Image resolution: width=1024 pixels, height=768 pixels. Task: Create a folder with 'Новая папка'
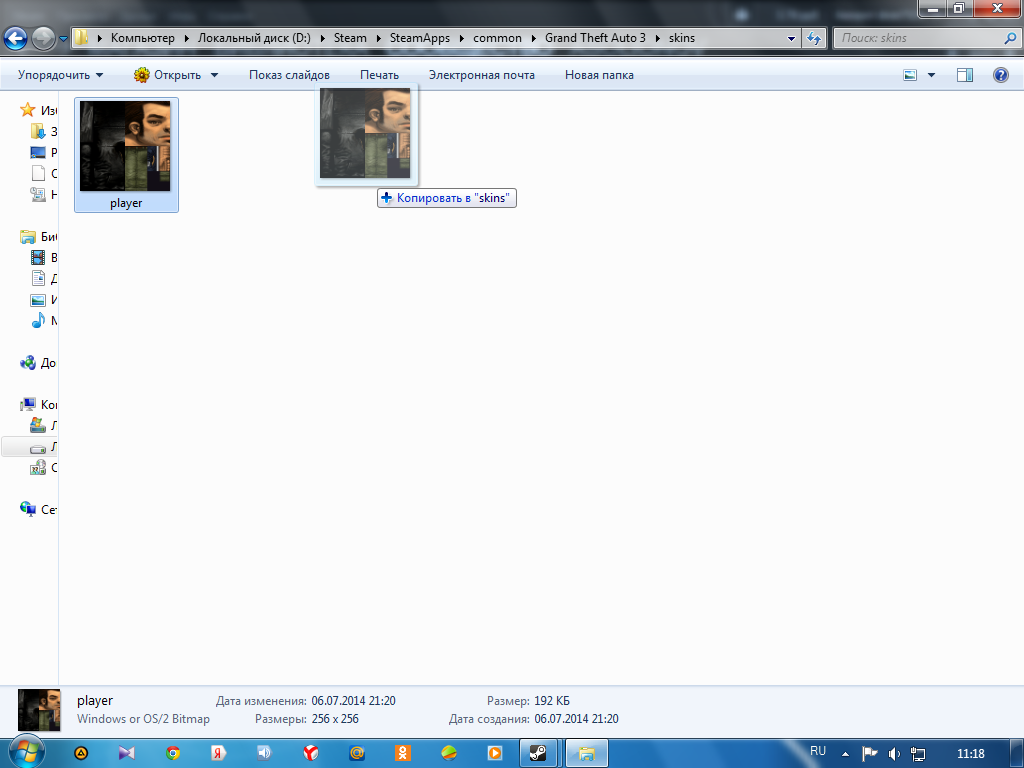tap(599, 75)
